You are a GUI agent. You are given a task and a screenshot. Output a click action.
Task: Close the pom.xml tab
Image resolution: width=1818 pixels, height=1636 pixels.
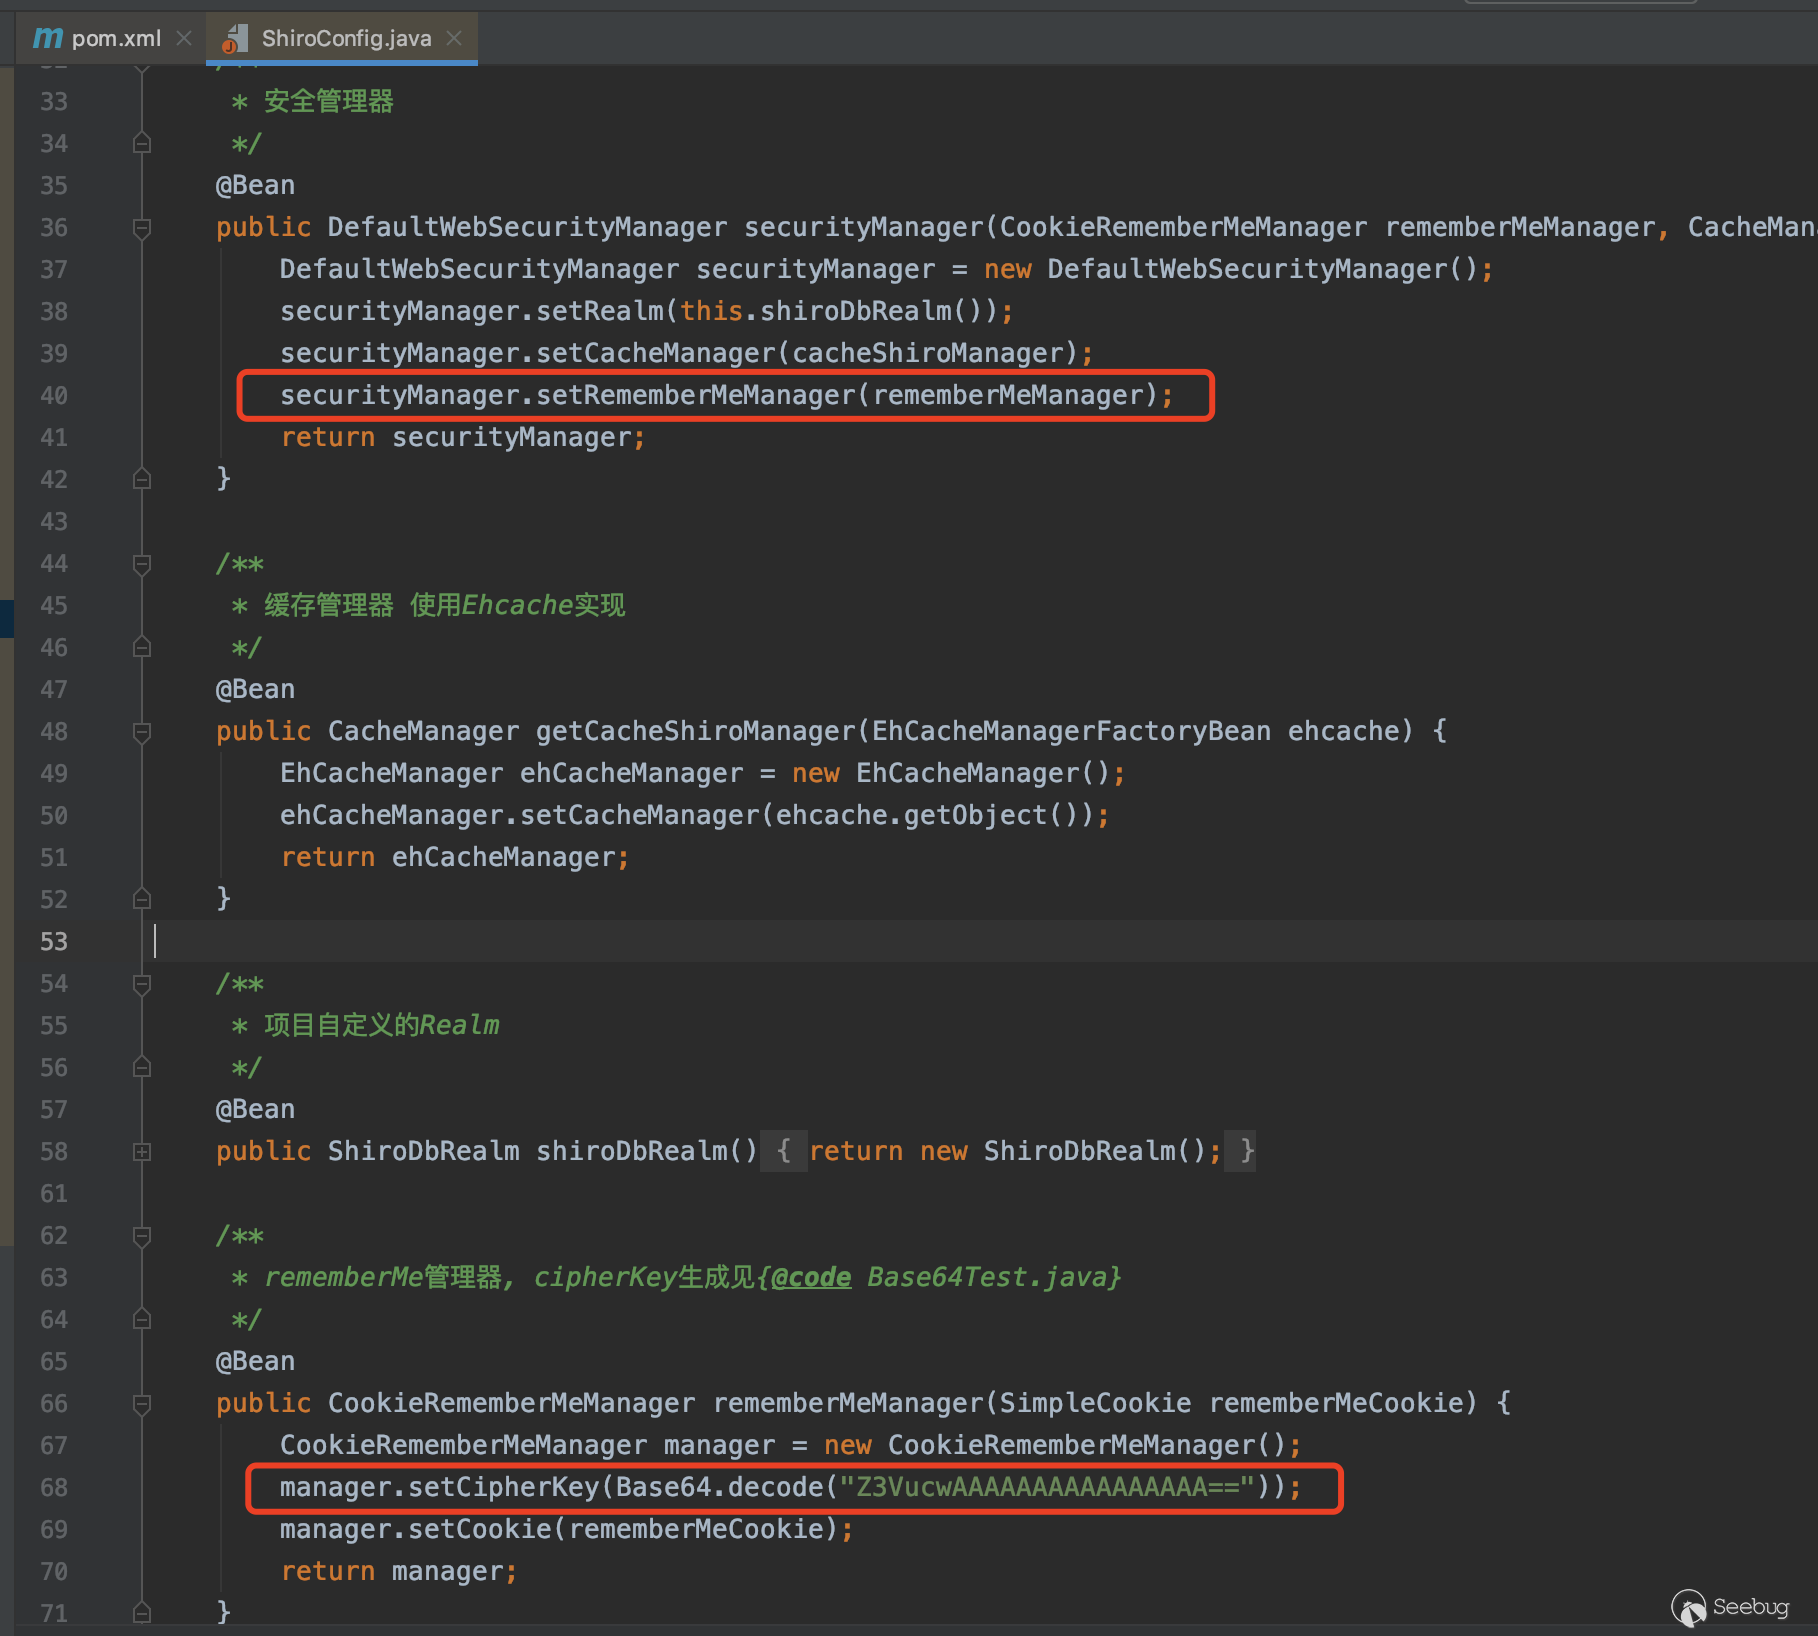(x=184, y=38)
